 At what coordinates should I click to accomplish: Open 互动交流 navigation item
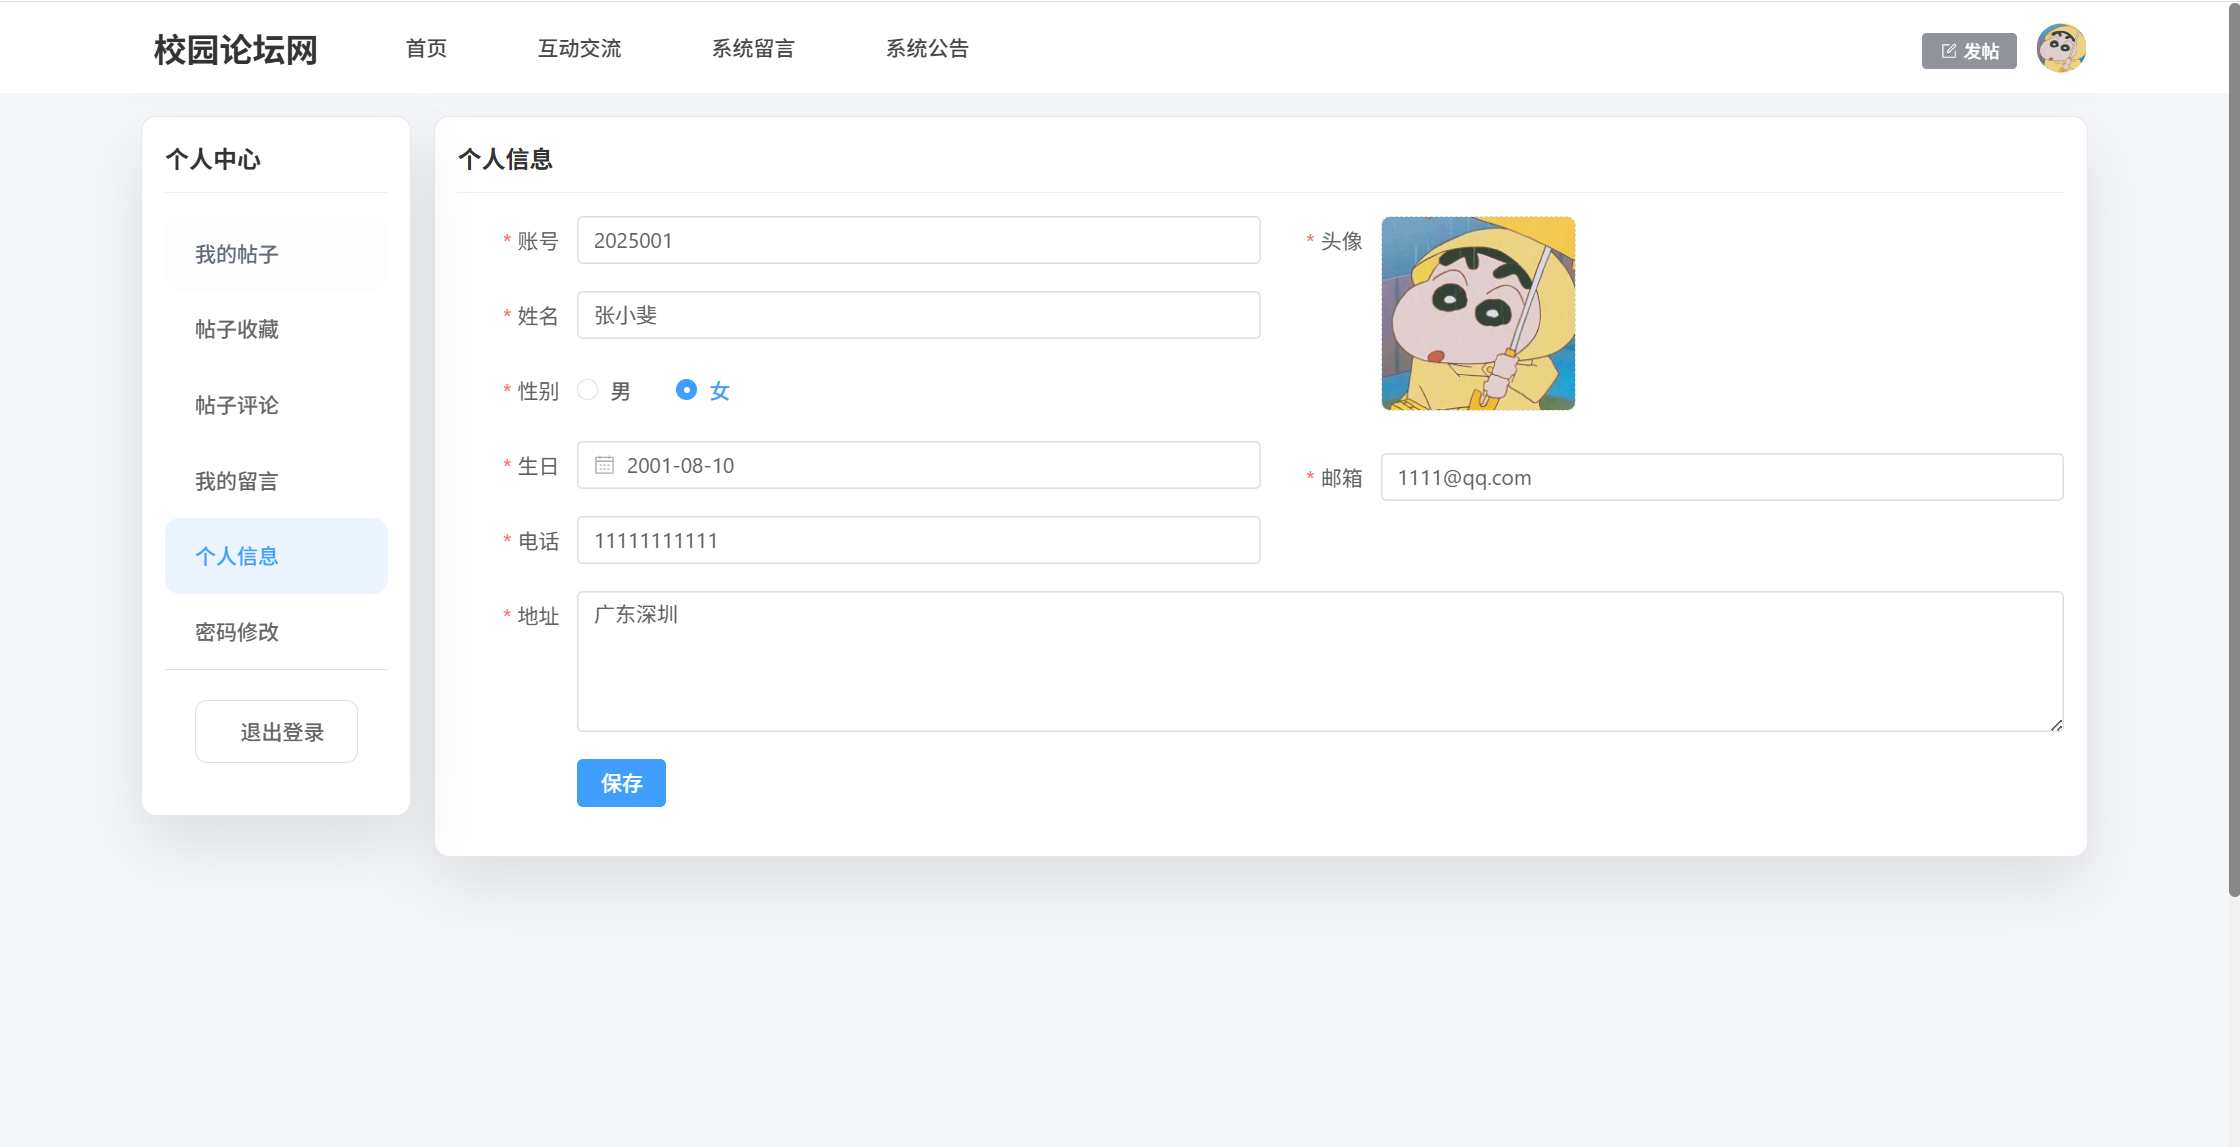coord(579,48)
